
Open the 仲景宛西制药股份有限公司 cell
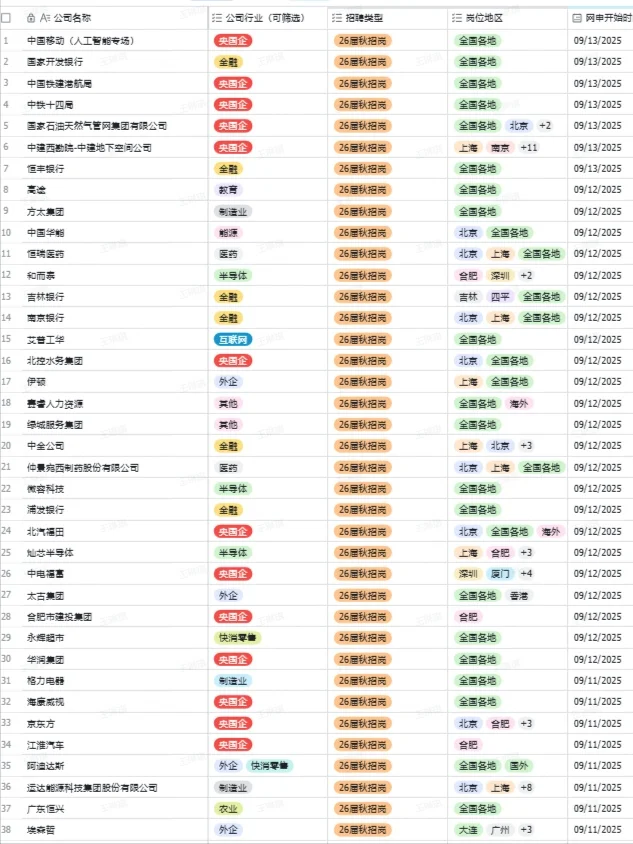tap(117, 467)
